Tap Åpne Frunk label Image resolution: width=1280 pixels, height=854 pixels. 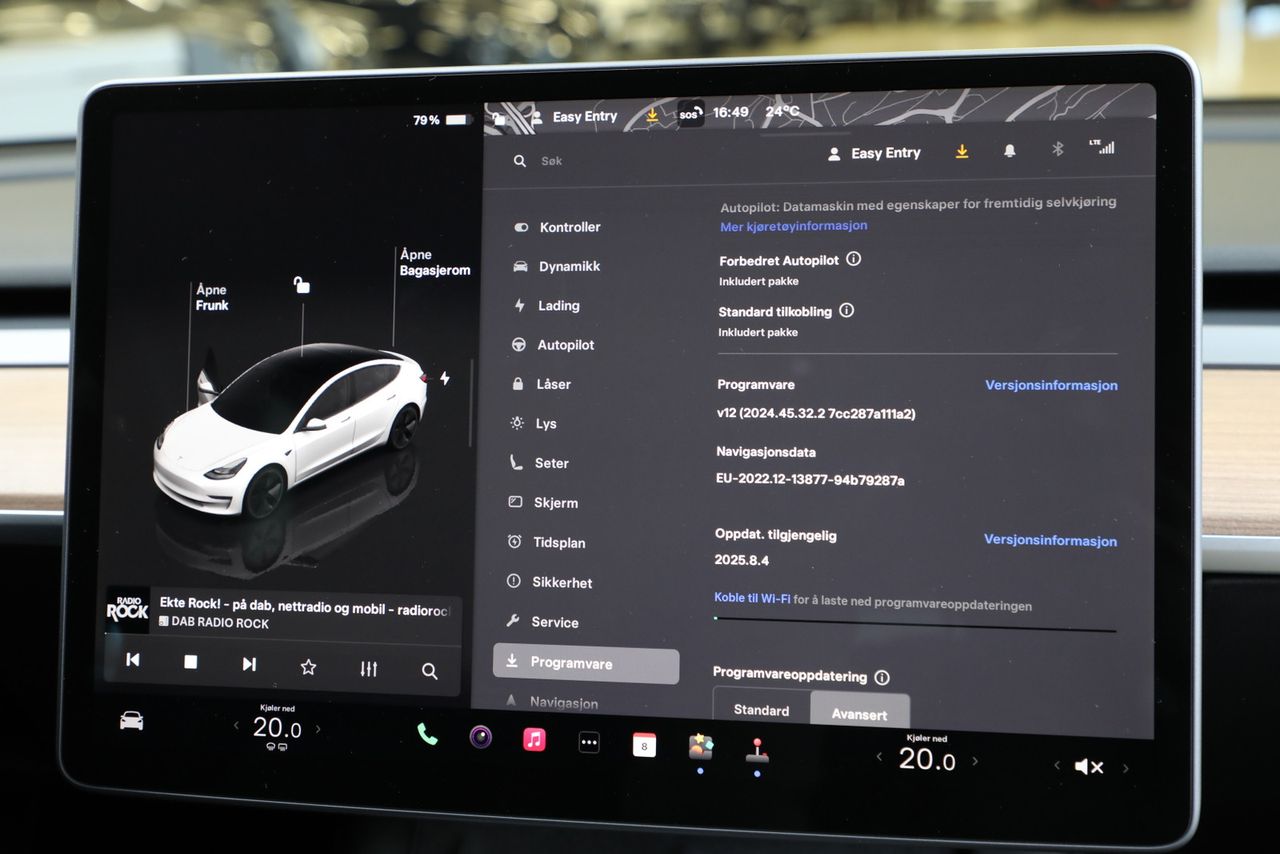click(x=212, y=297)
